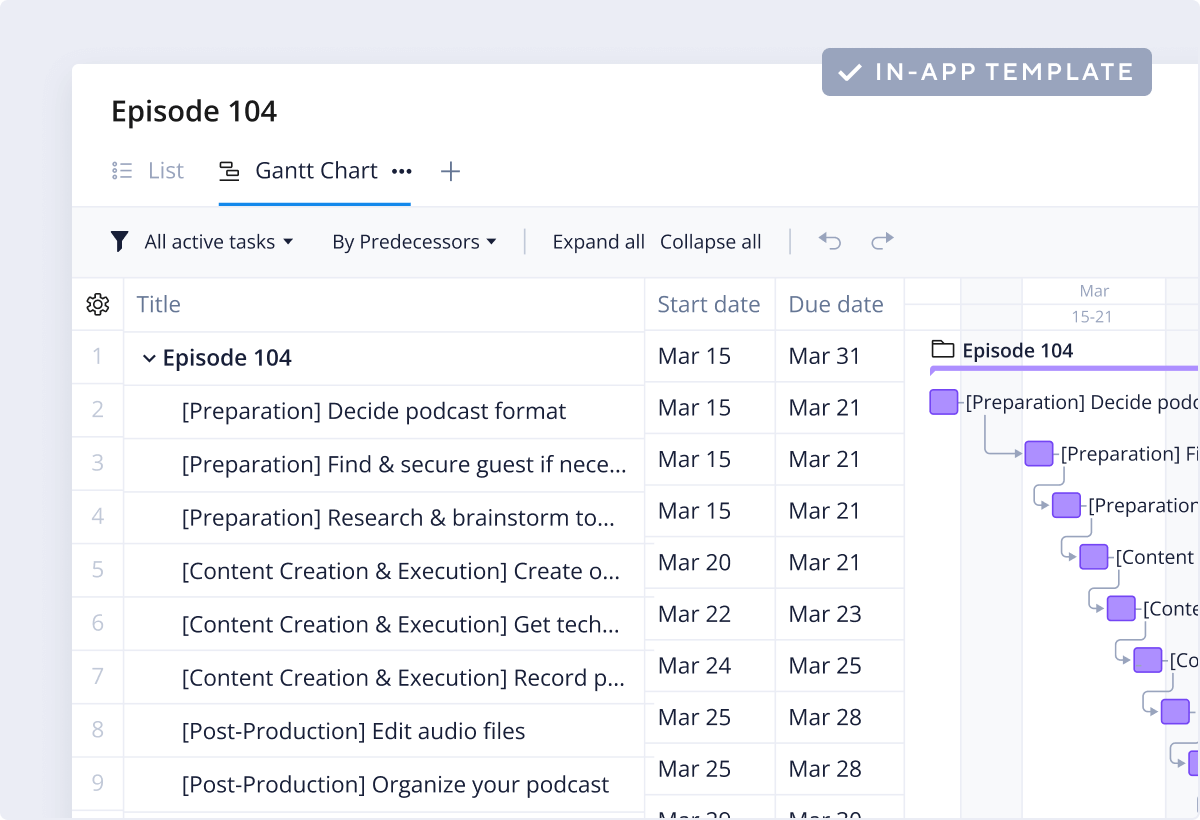Viewport: 1200px width, 820px height.
Task: Click row number 1
Action: pos(97,356)
